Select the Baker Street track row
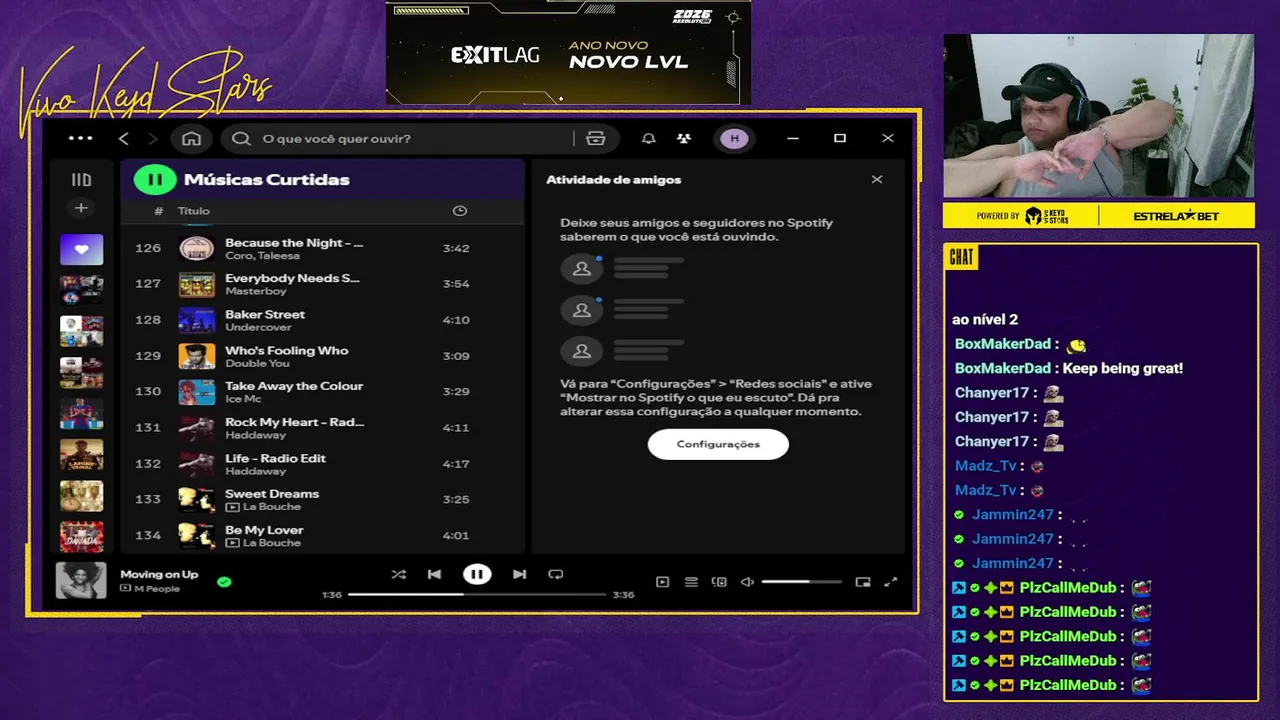Viewport: 1280px width, 720px height. click(322, 320)
